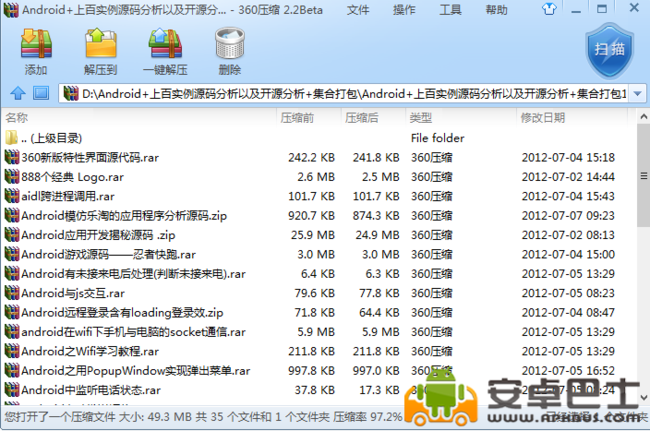Click the date 2012-07-02 14:44

point(568,177)
